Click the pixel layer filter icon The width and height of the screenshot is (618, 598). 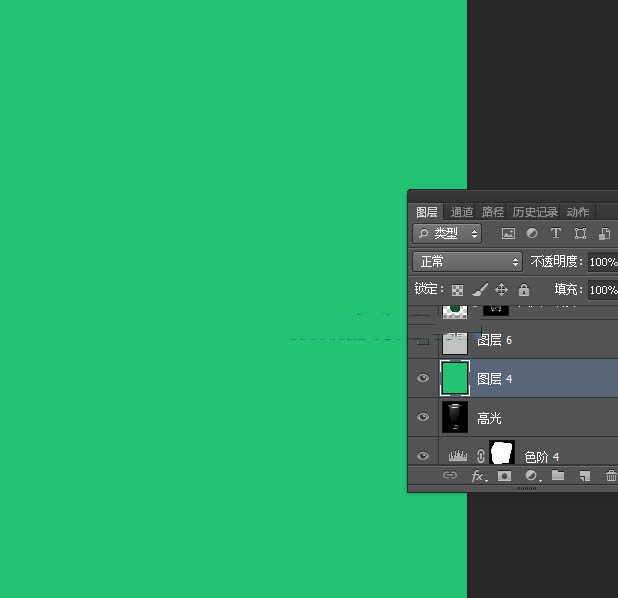pos(508,234)
